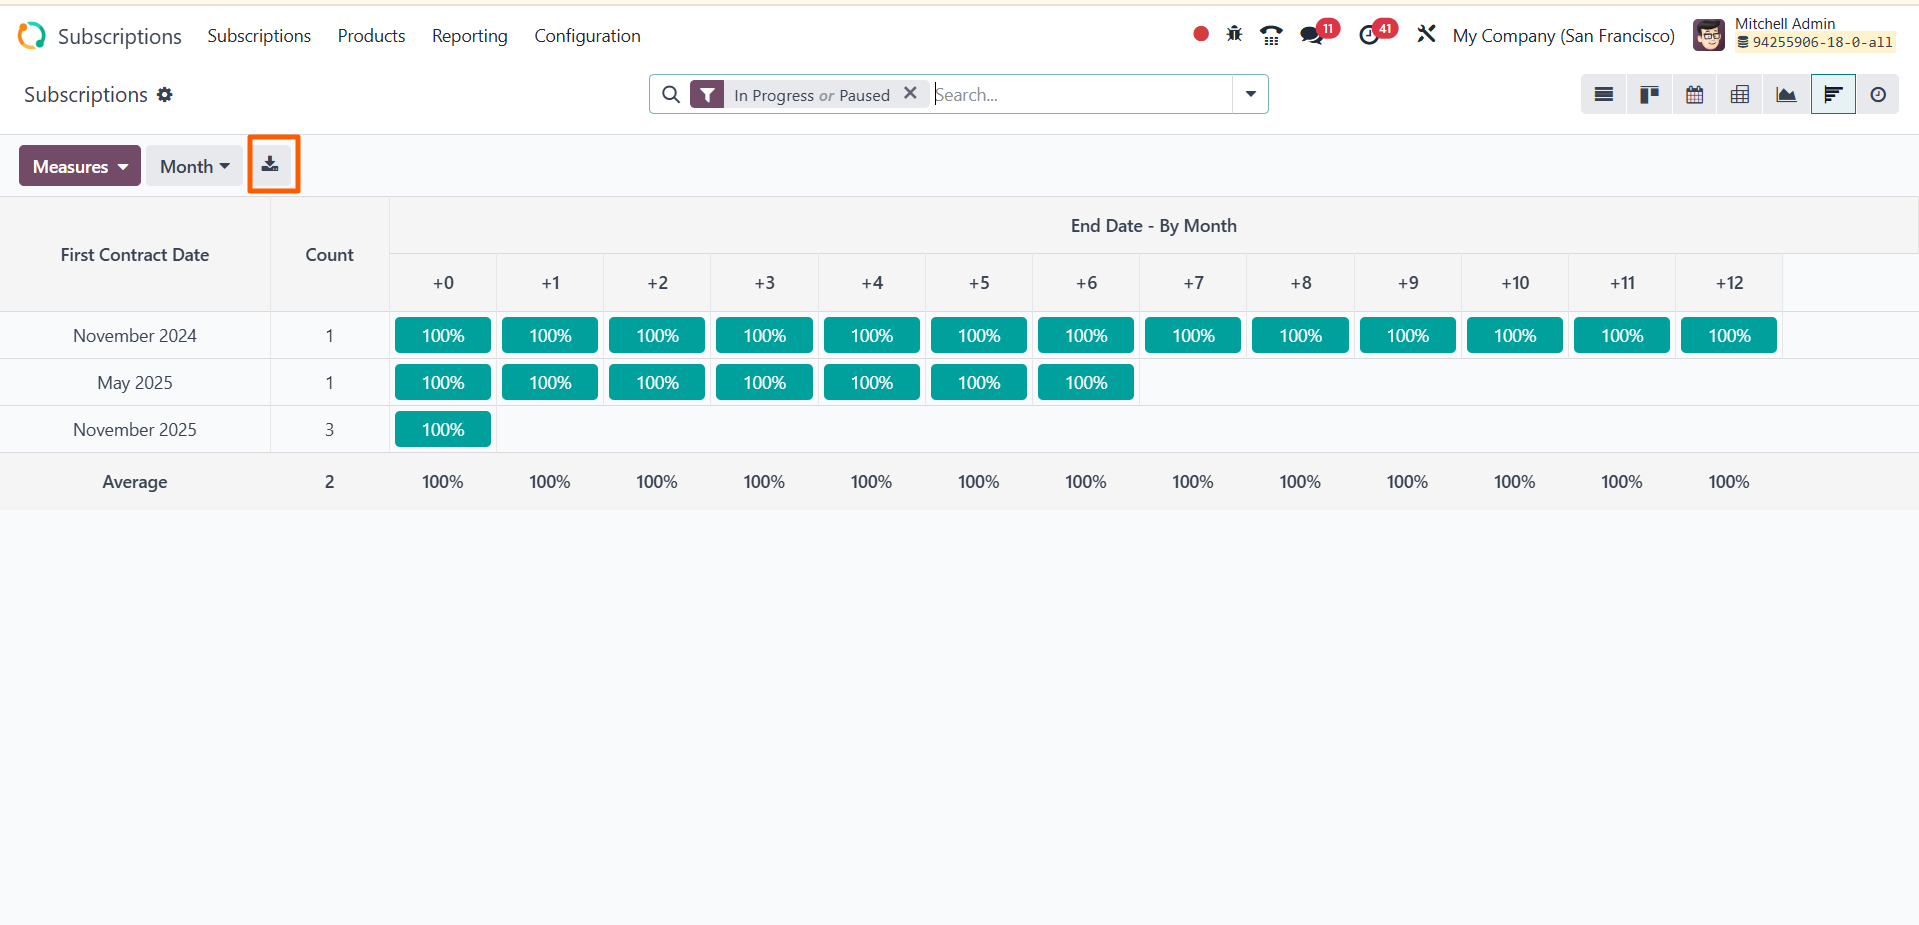This screenshot has width=1919, height=925.
Task: Open the pivot table view
Action: pyautogui.click(x=1740, y=95)
